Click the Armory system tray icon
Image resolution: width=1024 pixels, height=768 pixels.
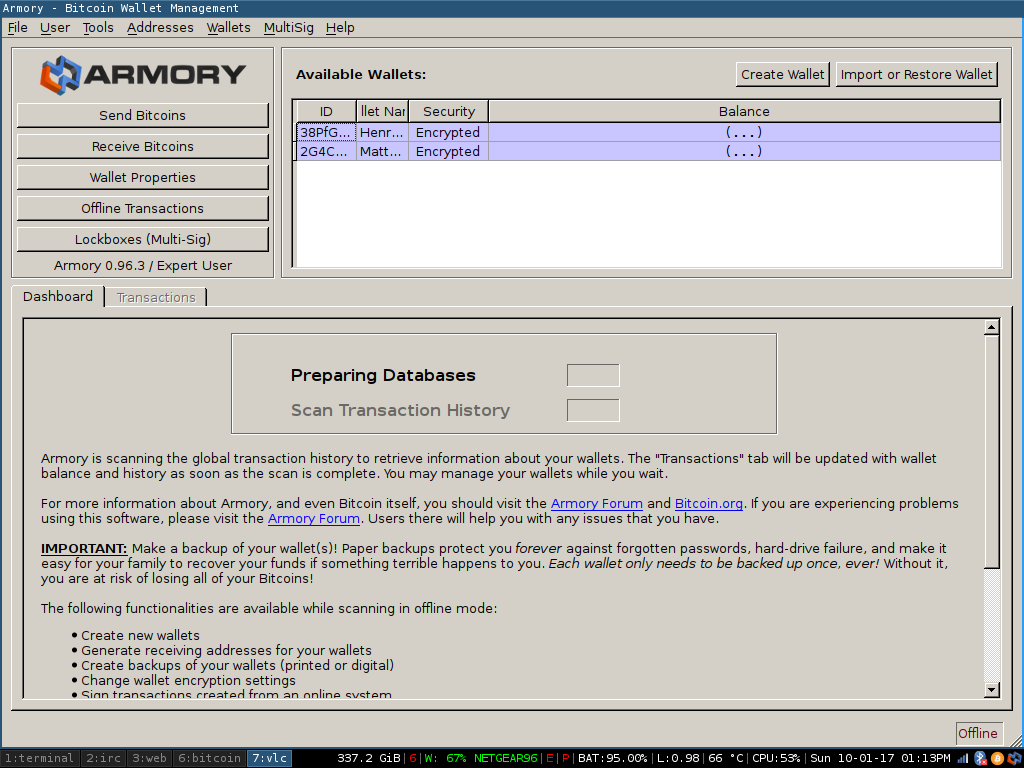1014,758
